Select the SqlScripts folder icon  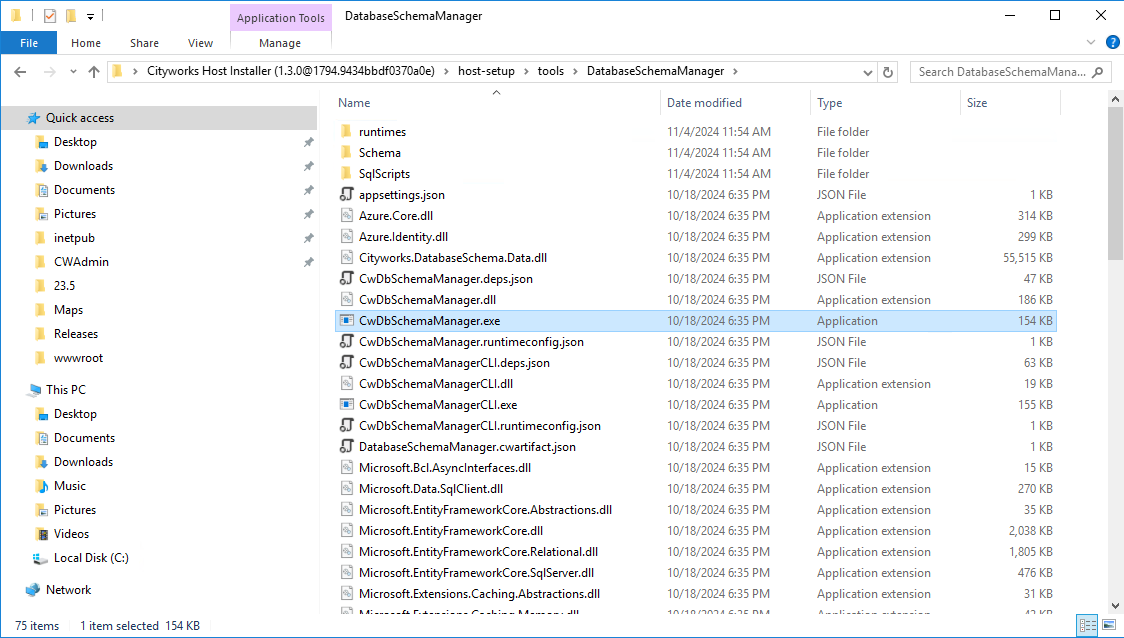point(346,174)
